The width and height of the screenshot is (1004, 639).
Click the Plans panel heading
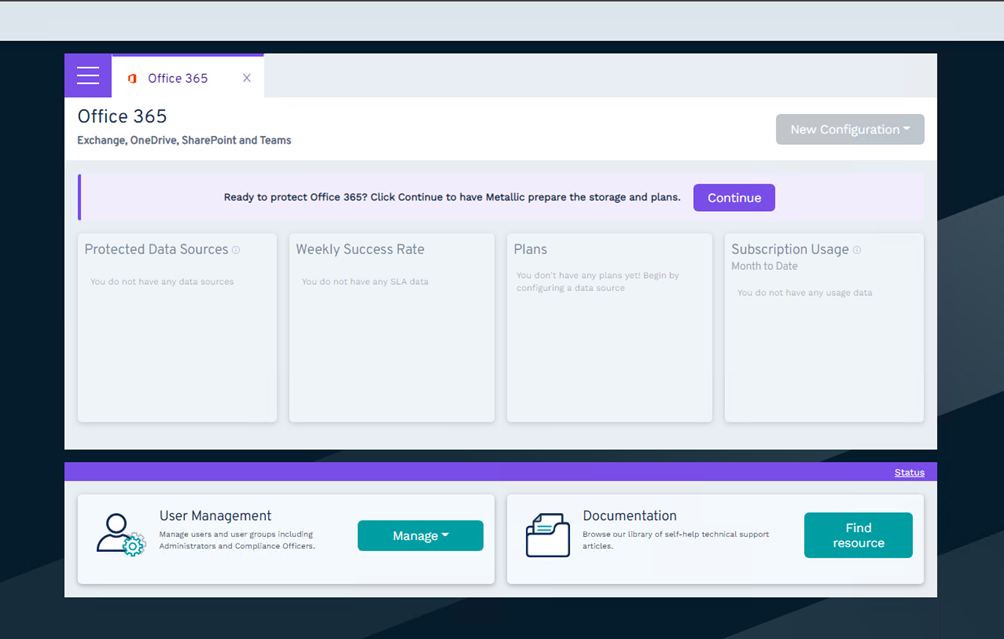click(530, 249)
